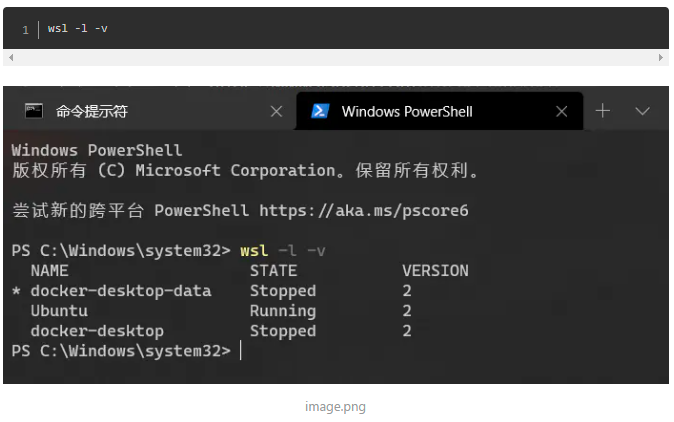Place cursor at the last PowerShell prompt
674x422 pixels.
(x=241, y=351)
